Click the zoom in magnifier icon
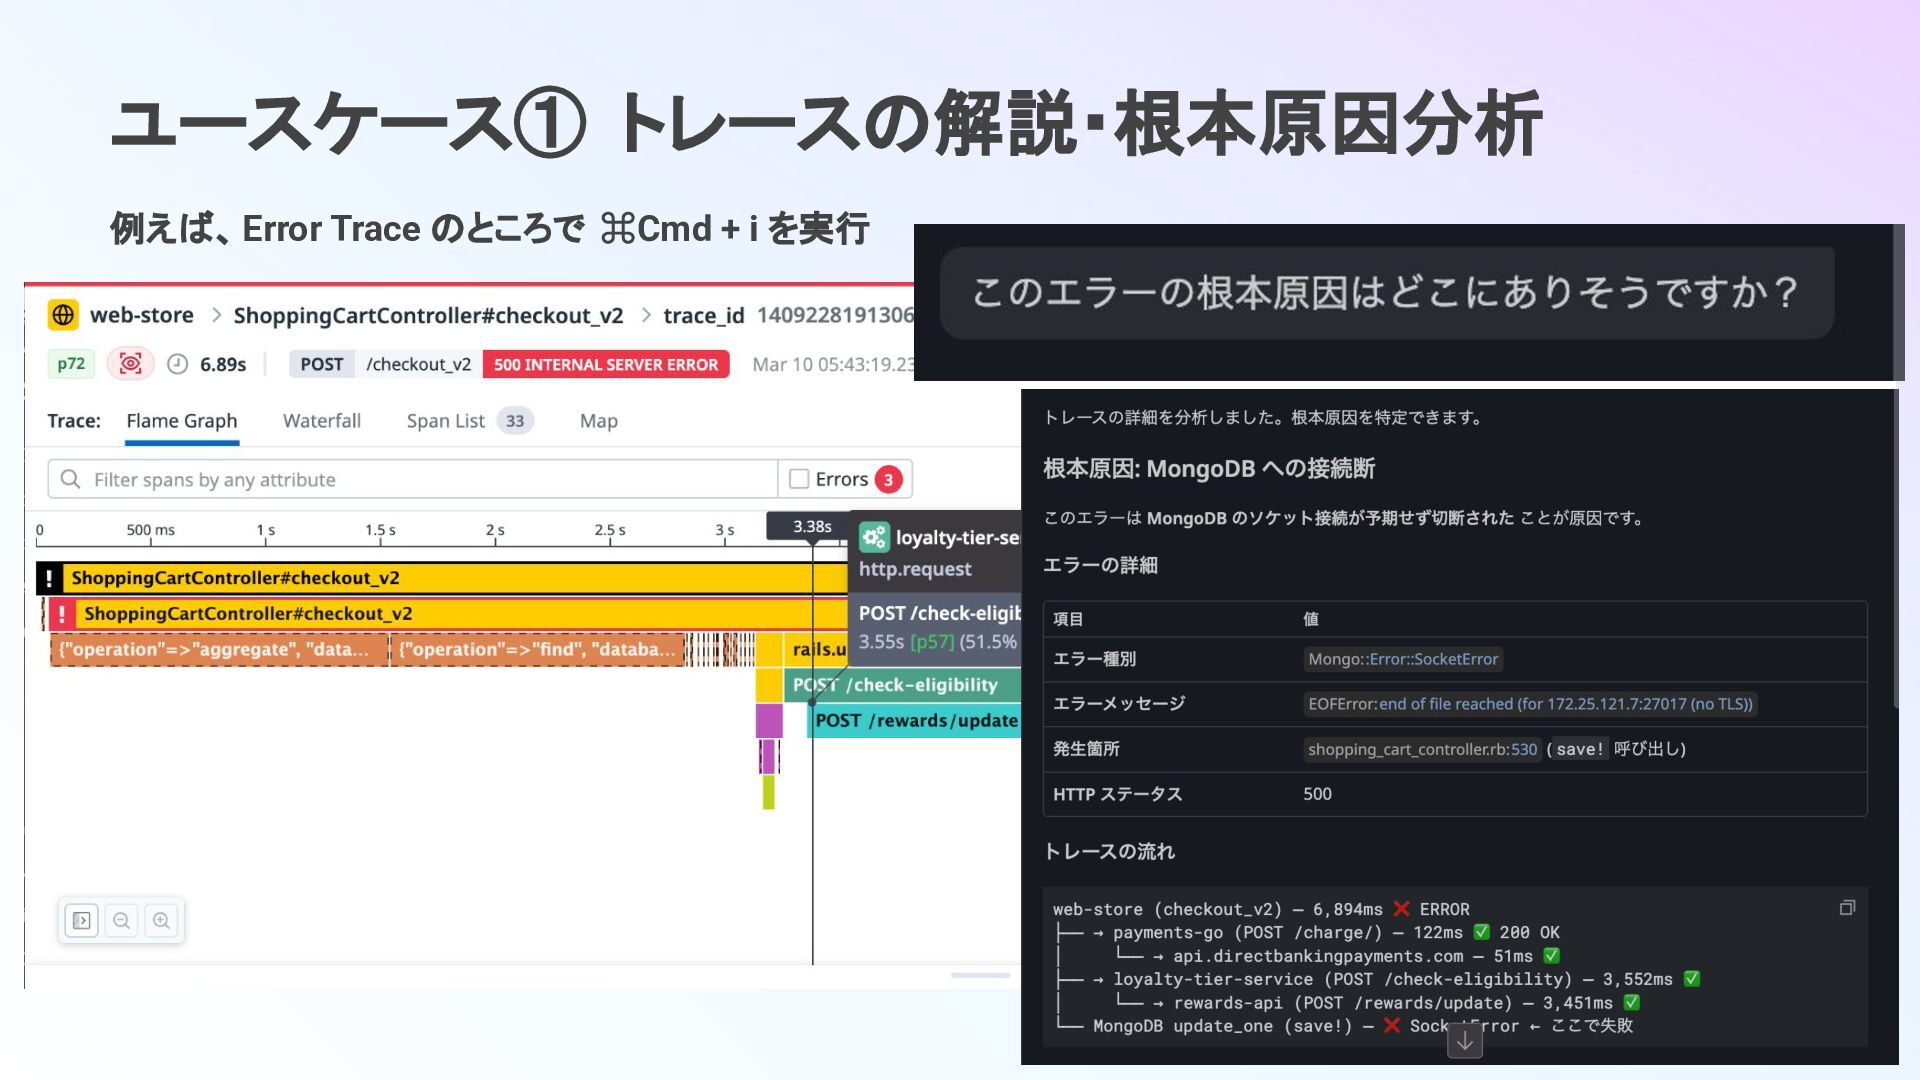This screenshot has height=1080, width=1920. pyautogui.click(x=161, y=920)
